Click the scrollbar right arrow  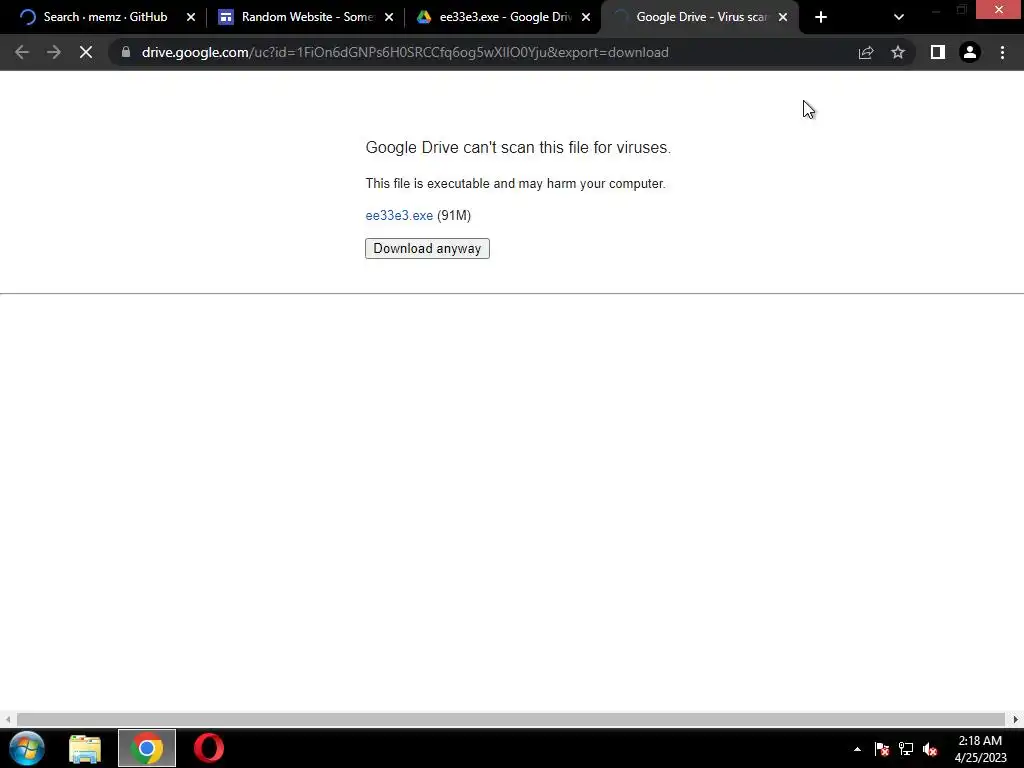tap(1016, 719)
